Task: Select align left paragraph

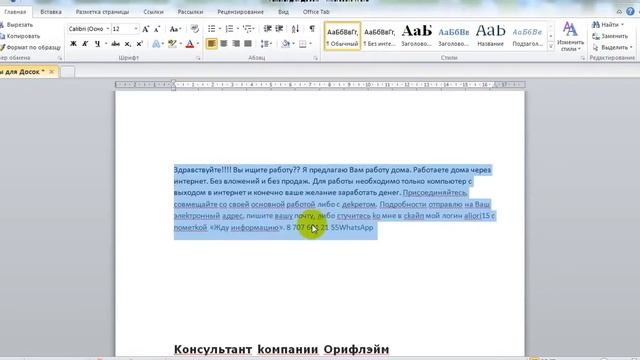Action: 211,44
